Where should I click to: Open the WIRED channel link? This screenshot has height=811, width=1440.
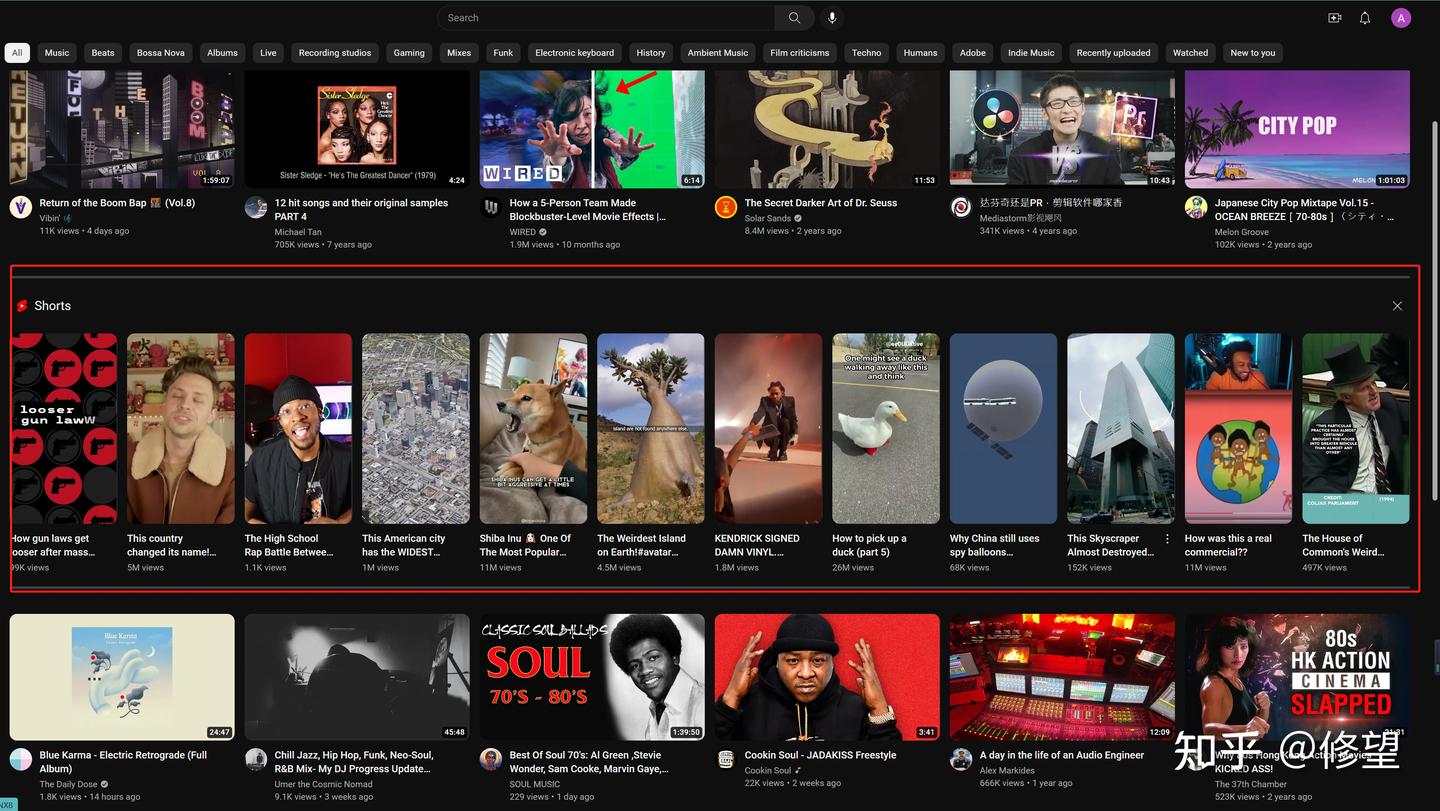tap(522, 231)
